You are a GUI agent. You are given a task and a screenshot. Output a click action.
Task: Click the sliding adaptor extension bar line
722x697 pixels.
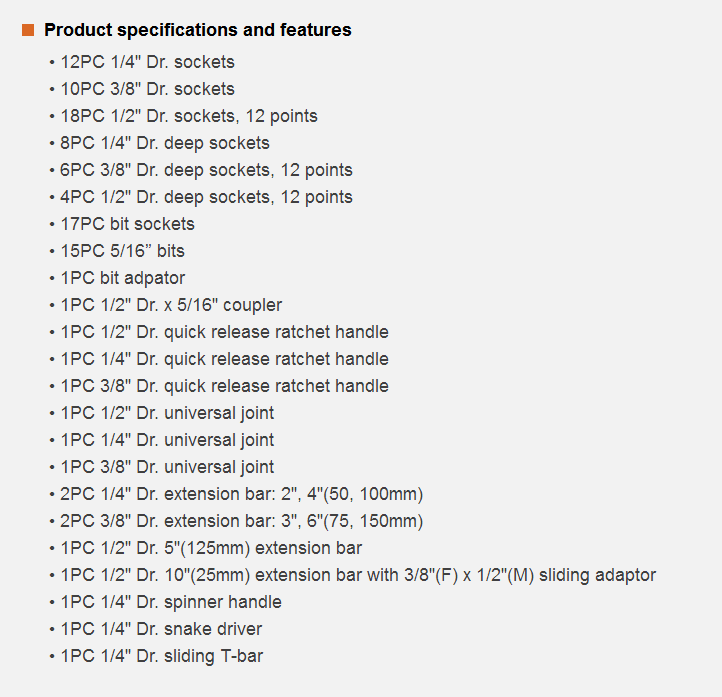pos(358,575)
